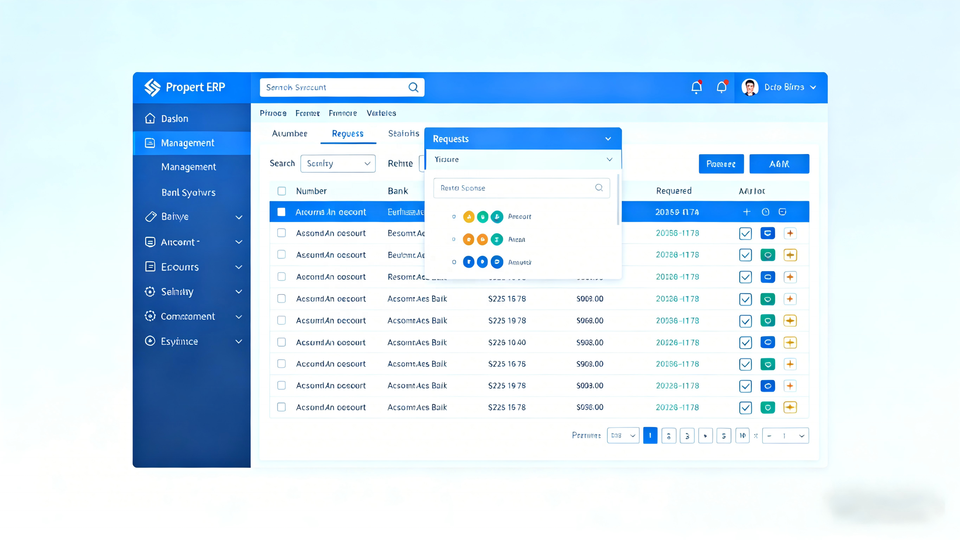This screenshot has width=960, height=540.
Task: Click the Selnirty gear icon in sidebar
Action: 150,292
